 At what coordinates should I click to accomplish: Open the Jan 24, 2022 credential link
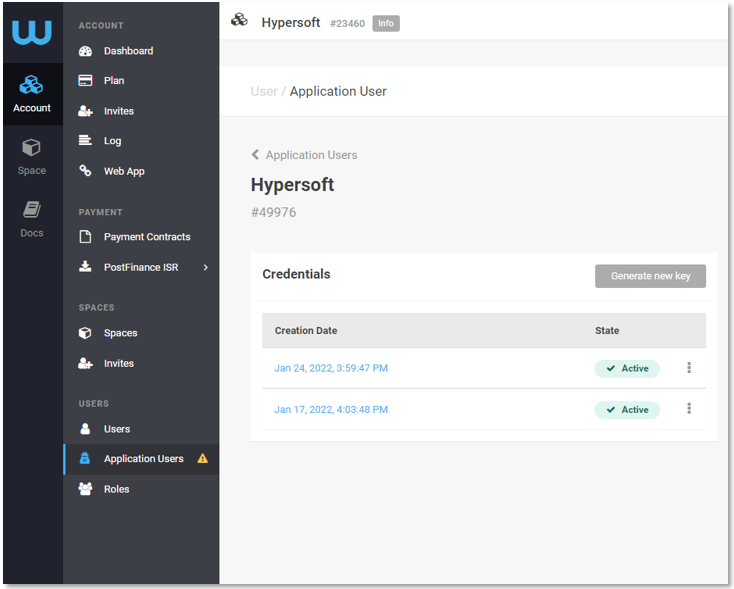click(331, 368)
